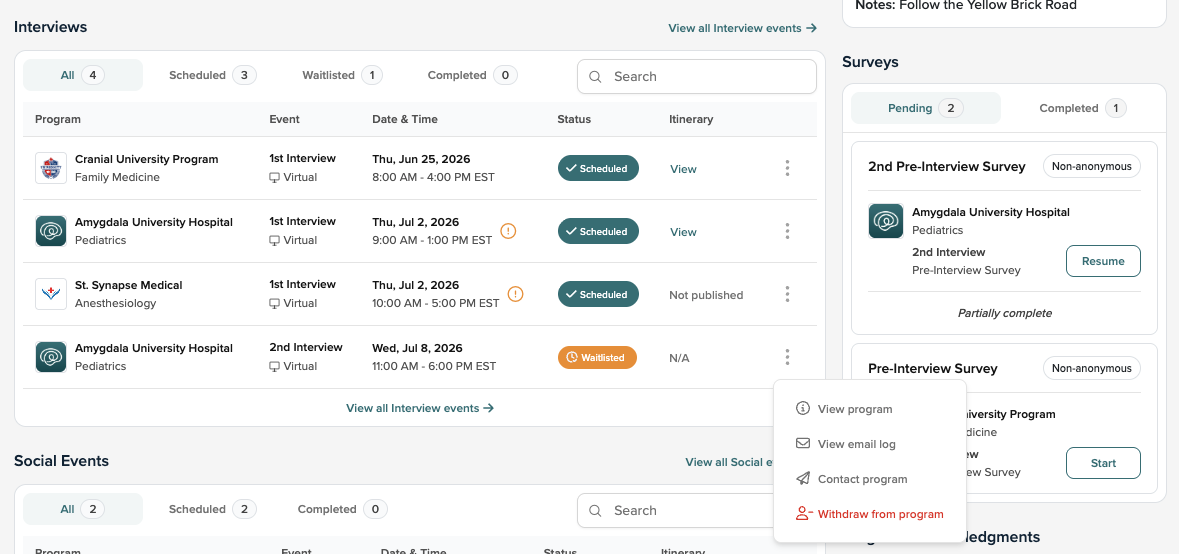
Task: Click Wed, Jul 8, 2026 date text
Action: coord(417,348)
